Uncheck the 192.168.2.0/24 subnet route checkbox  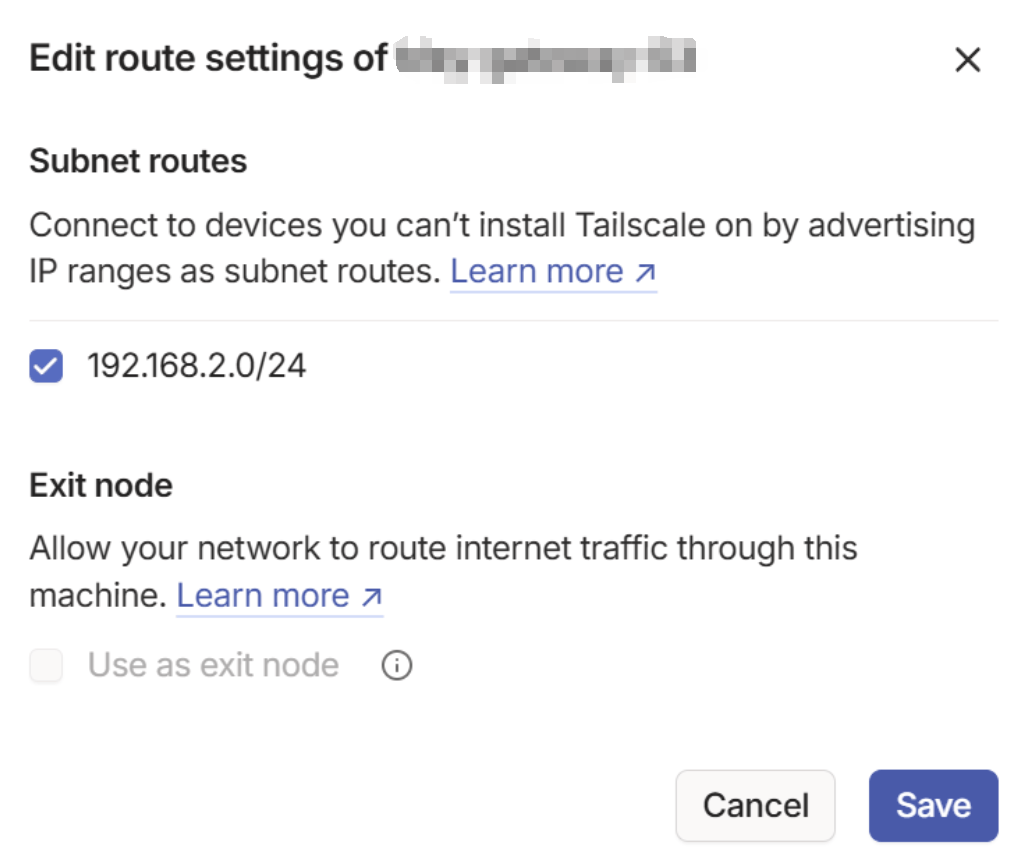click(46, 367)
